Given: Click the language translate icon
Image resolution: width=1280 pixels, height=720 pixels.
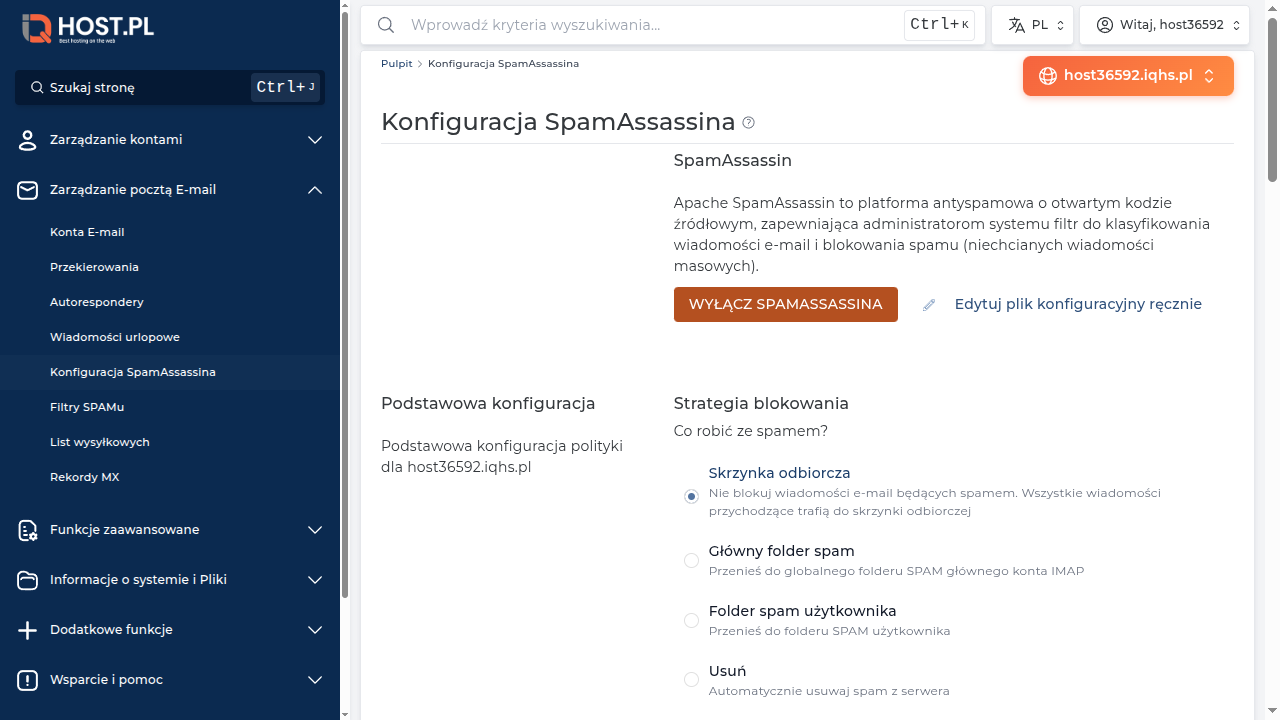Looking at the screenshot, I should (x=1017, y=25).
